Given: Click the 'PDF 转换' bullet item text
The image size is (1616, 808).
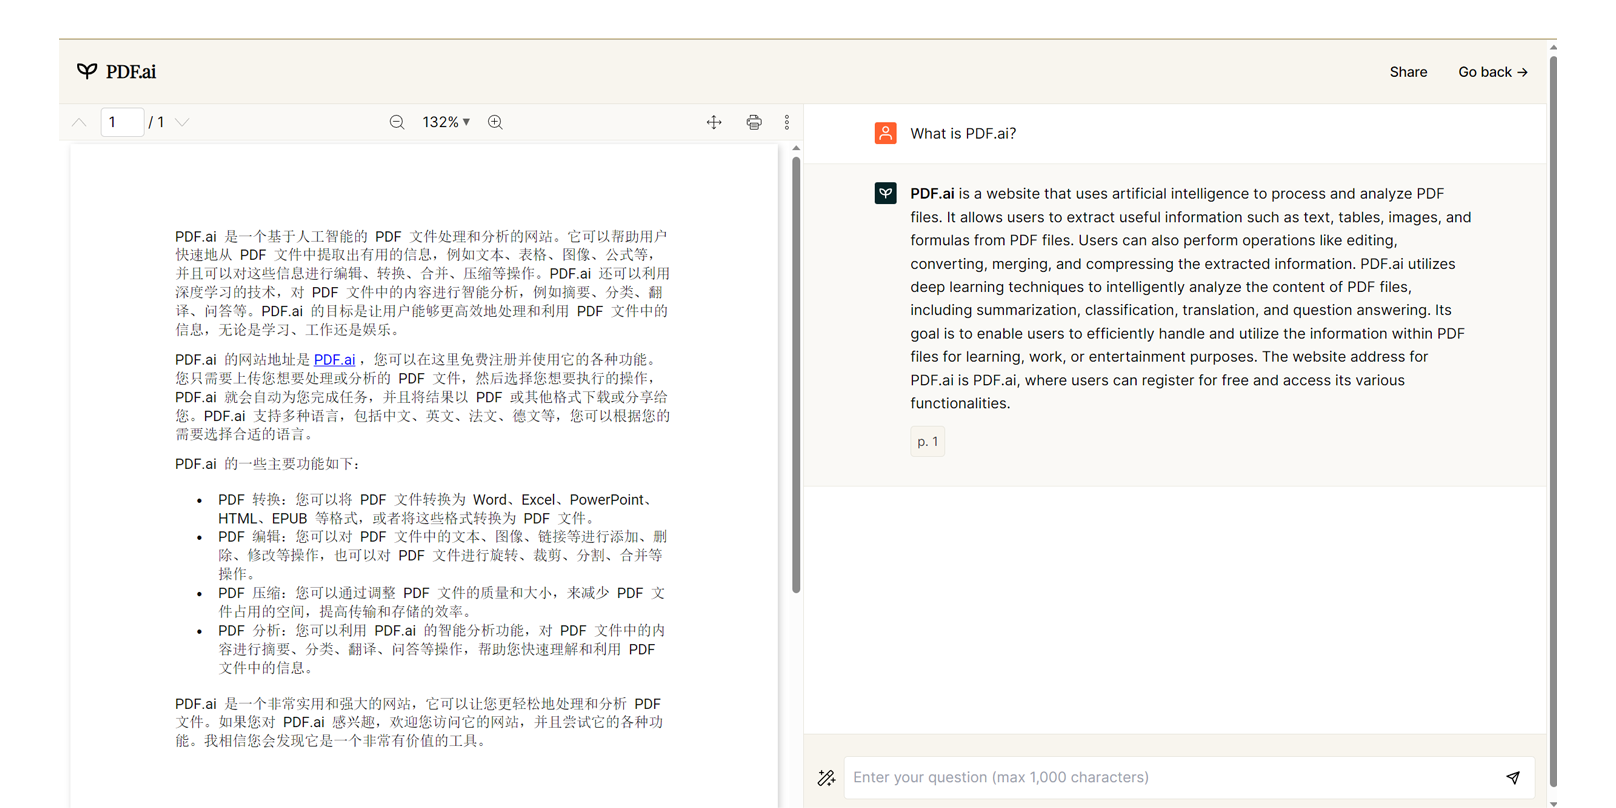Looking at the screenshot, I should click(435, 508).
